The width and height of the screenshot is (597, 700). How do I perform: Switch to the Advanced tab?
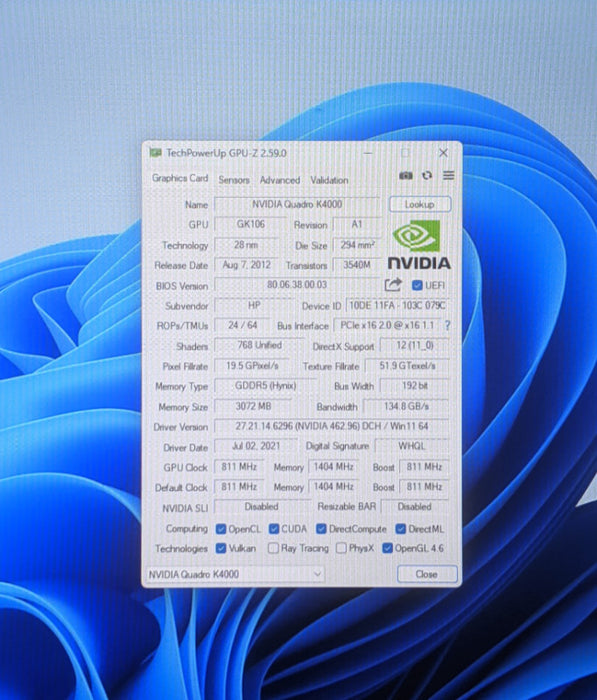[x=280, y=180]
